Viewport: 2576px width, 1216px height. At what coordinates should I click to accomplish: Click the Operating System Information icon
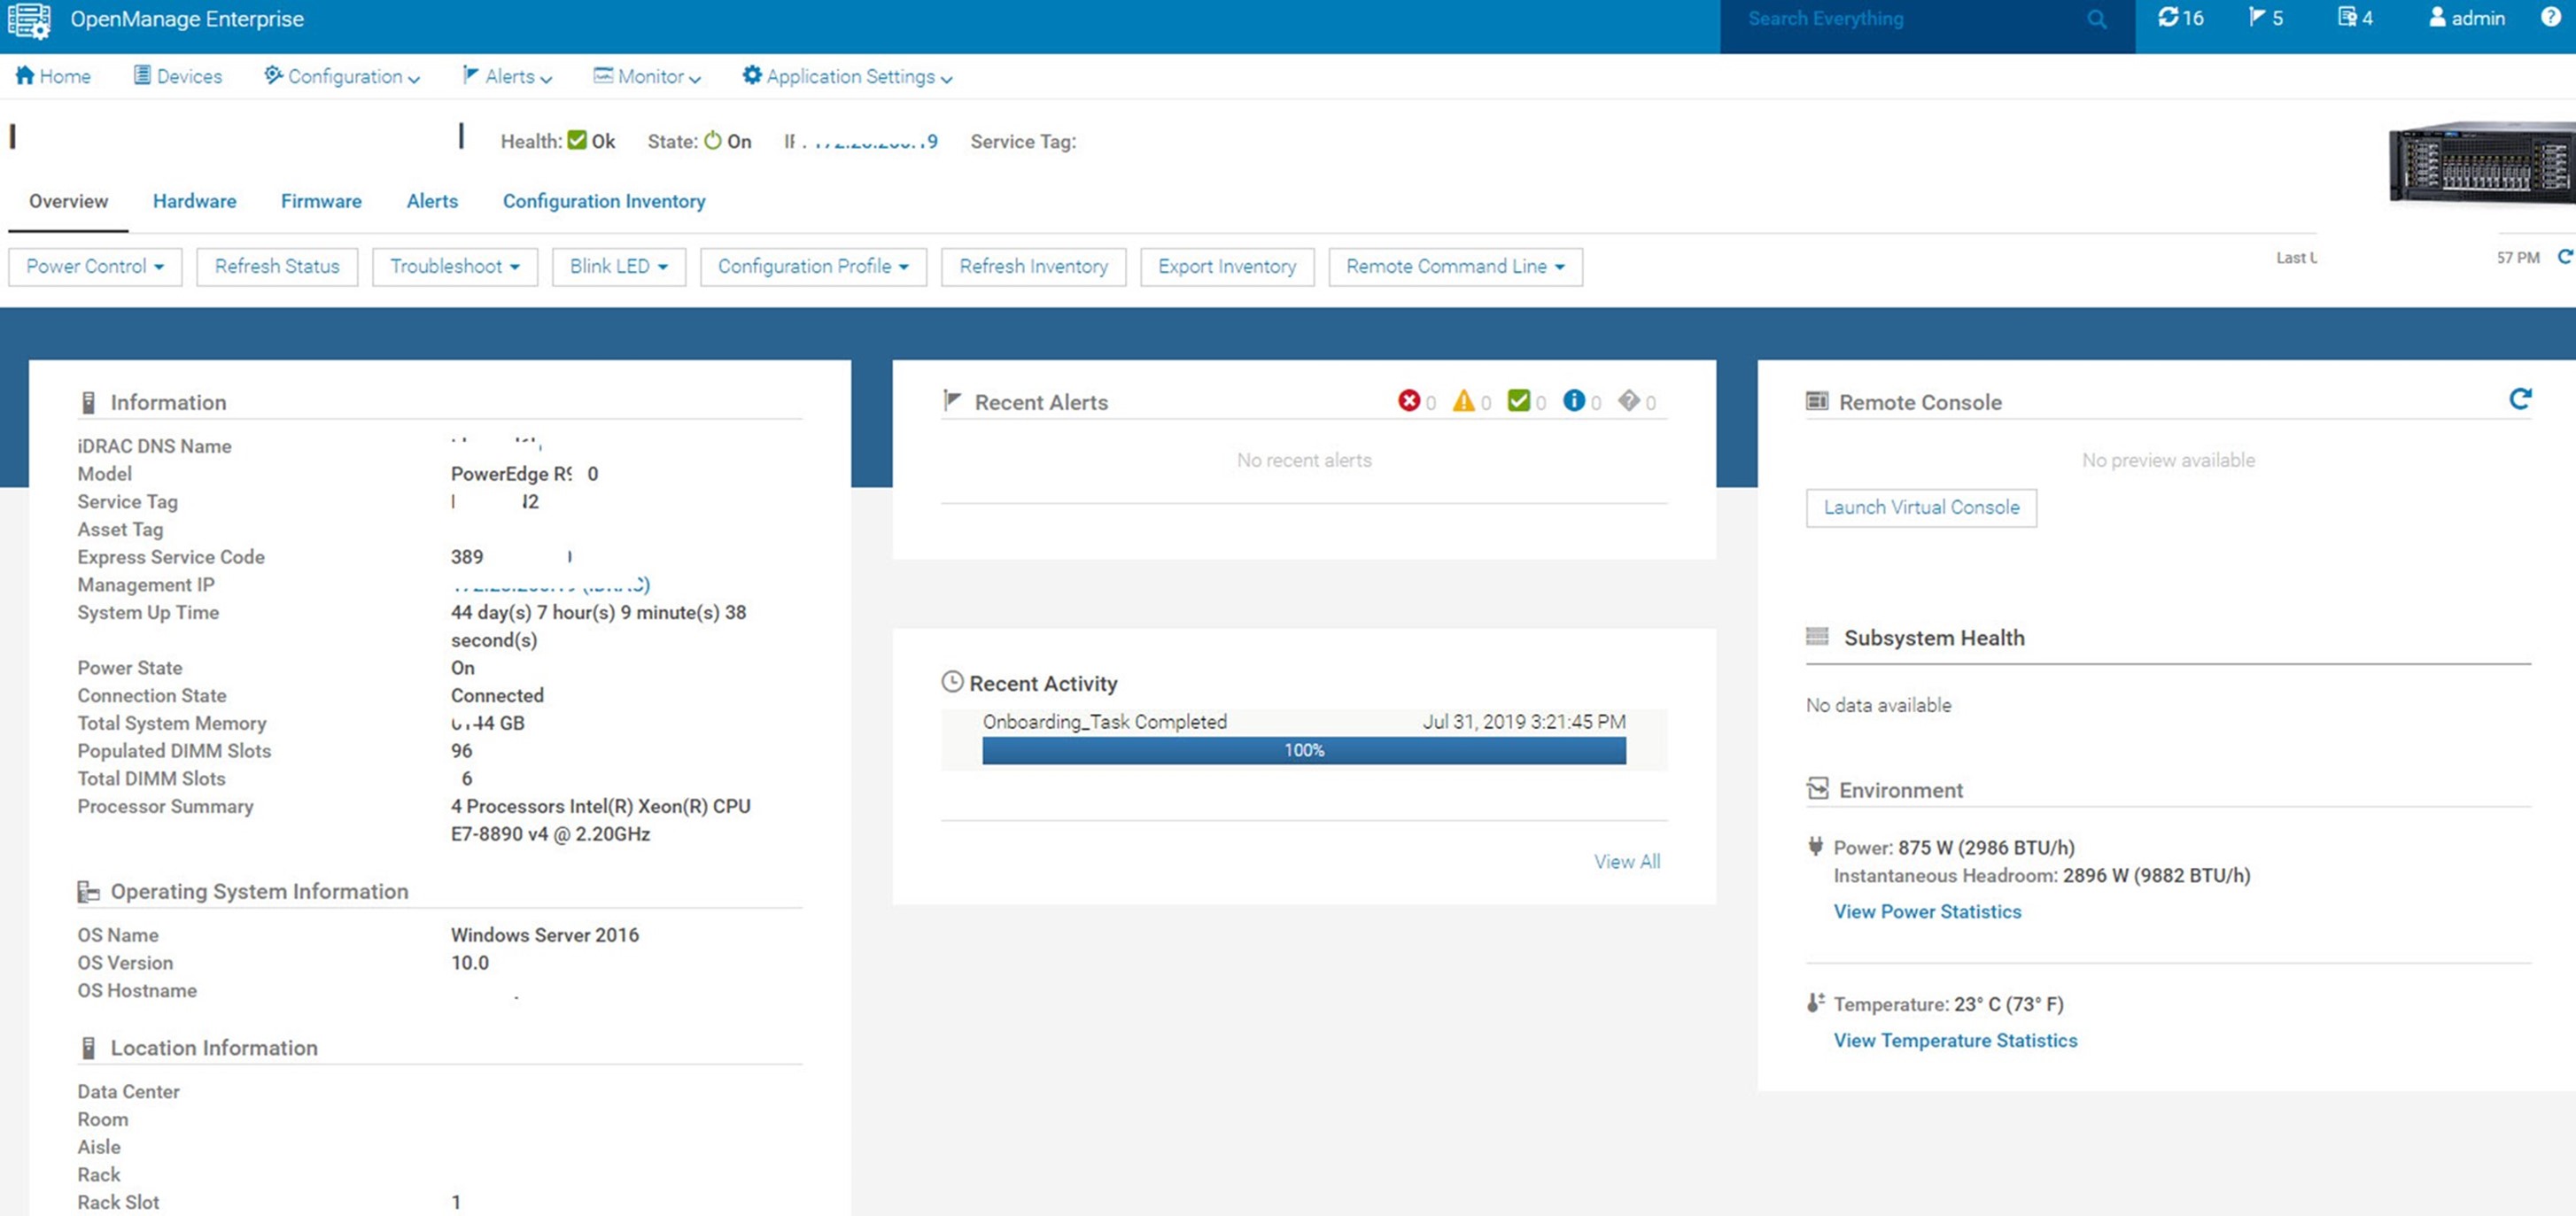click(88, 891)
